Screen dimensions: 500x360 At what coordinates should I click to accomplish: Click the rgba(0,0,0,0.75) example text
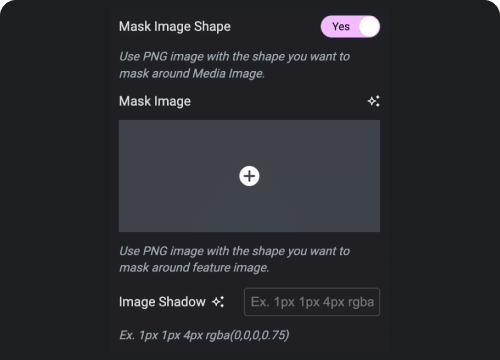(x=247, y=335)
